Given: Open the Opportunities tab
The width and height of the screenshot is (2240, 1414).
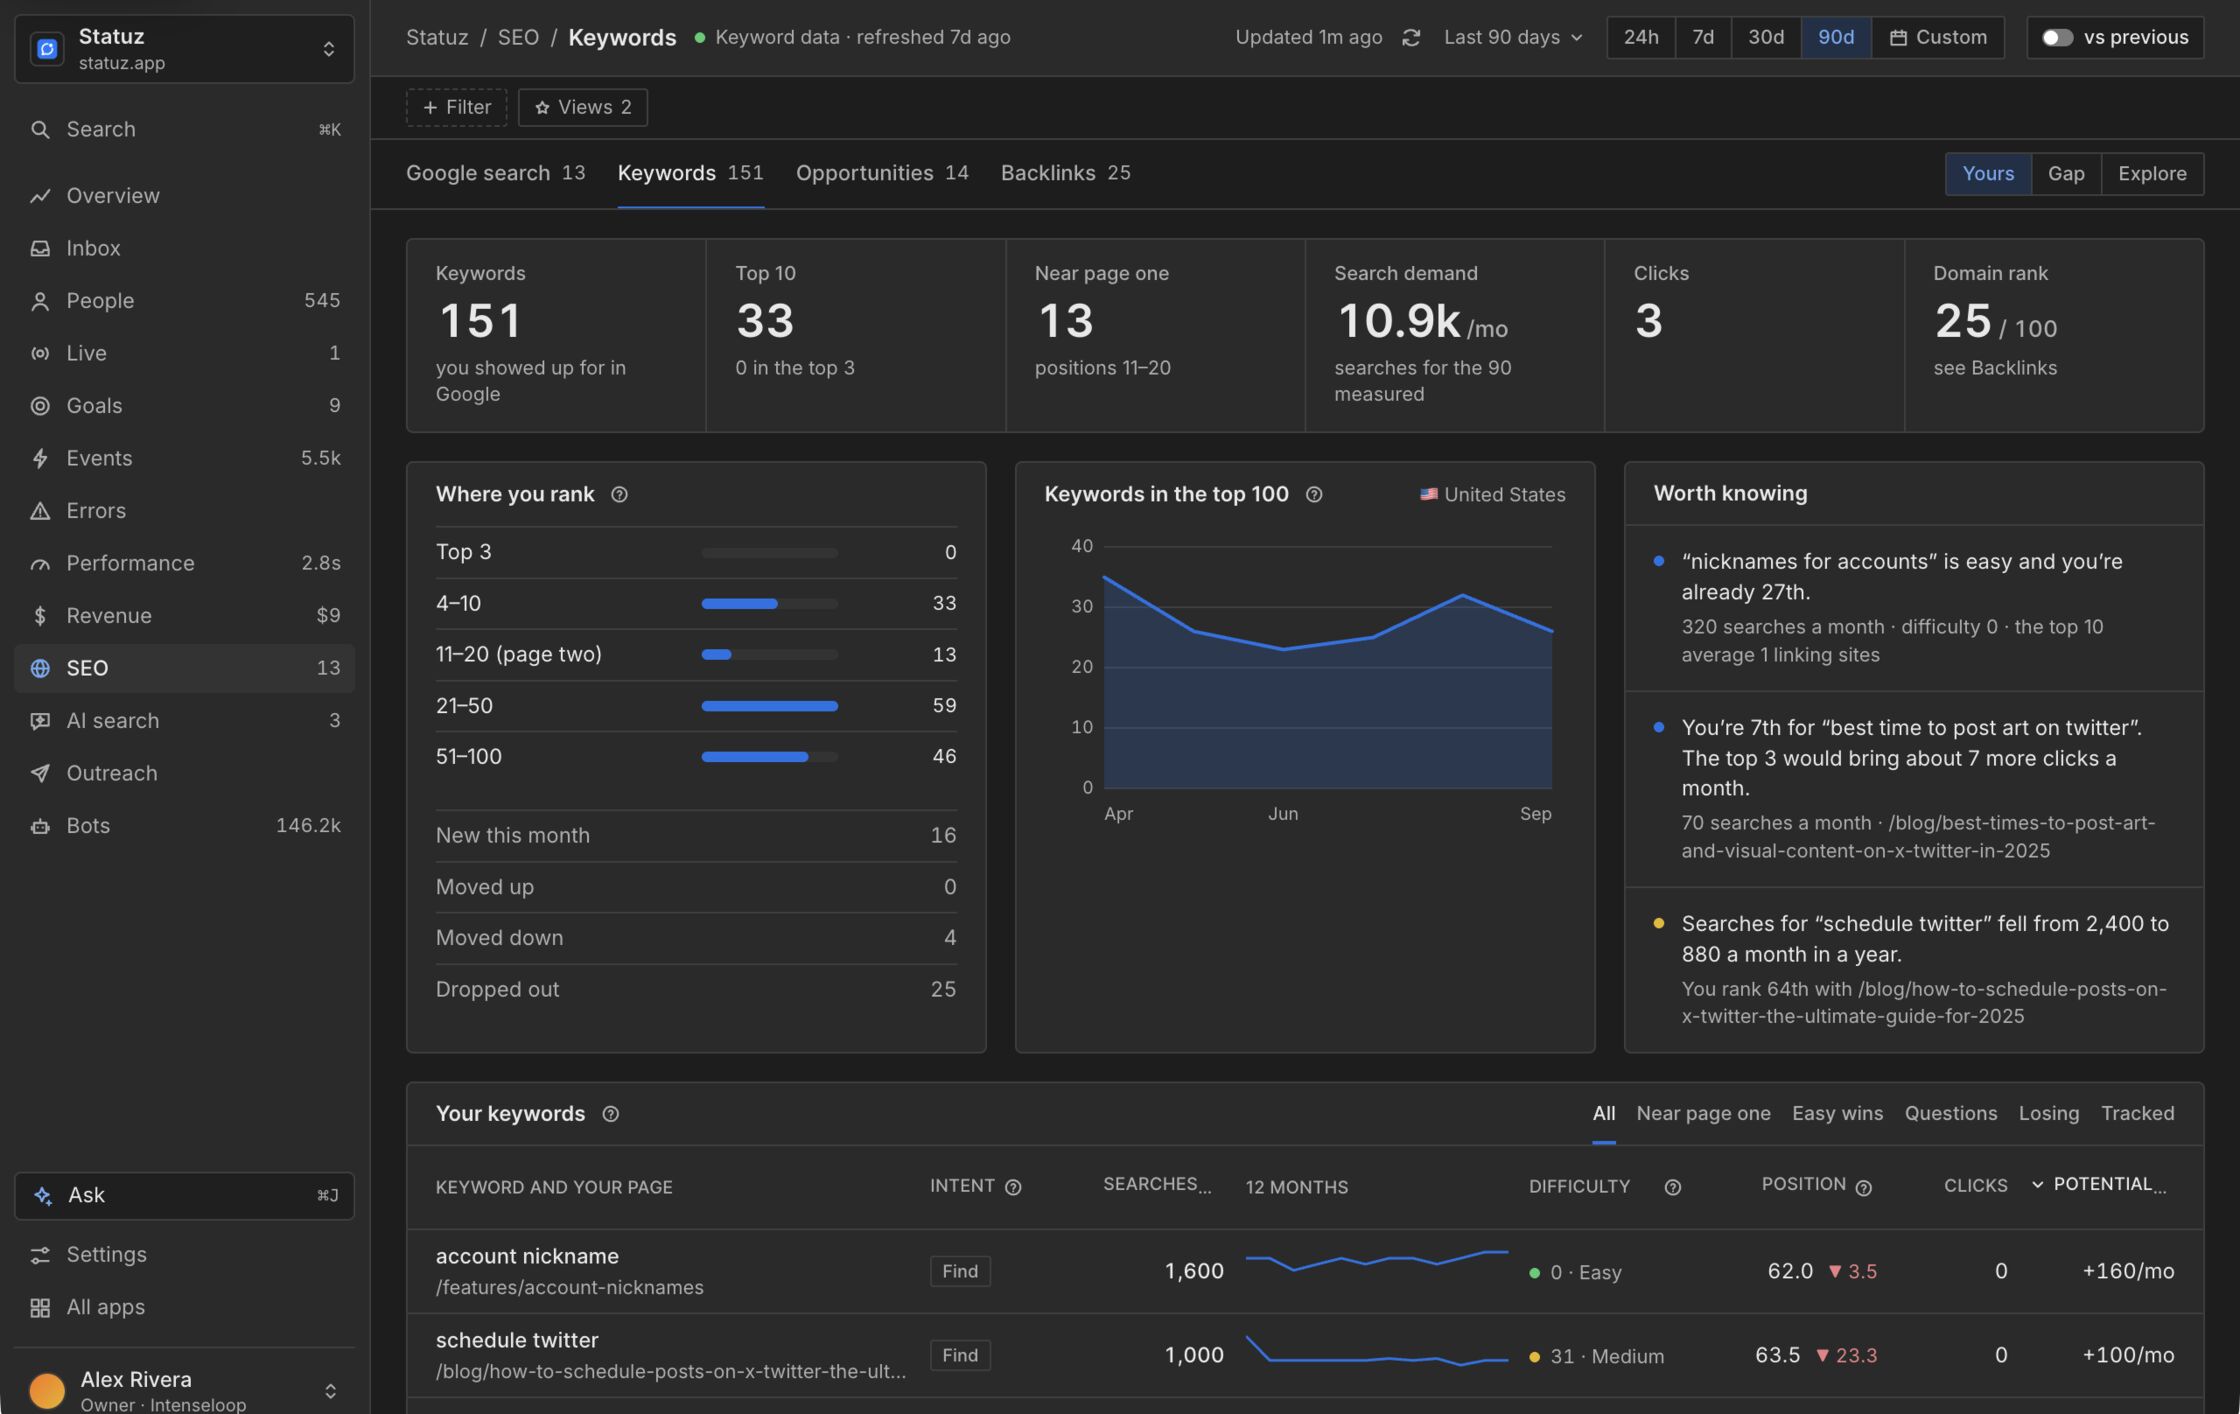Looking at the screenshot, I should (882, 173).
